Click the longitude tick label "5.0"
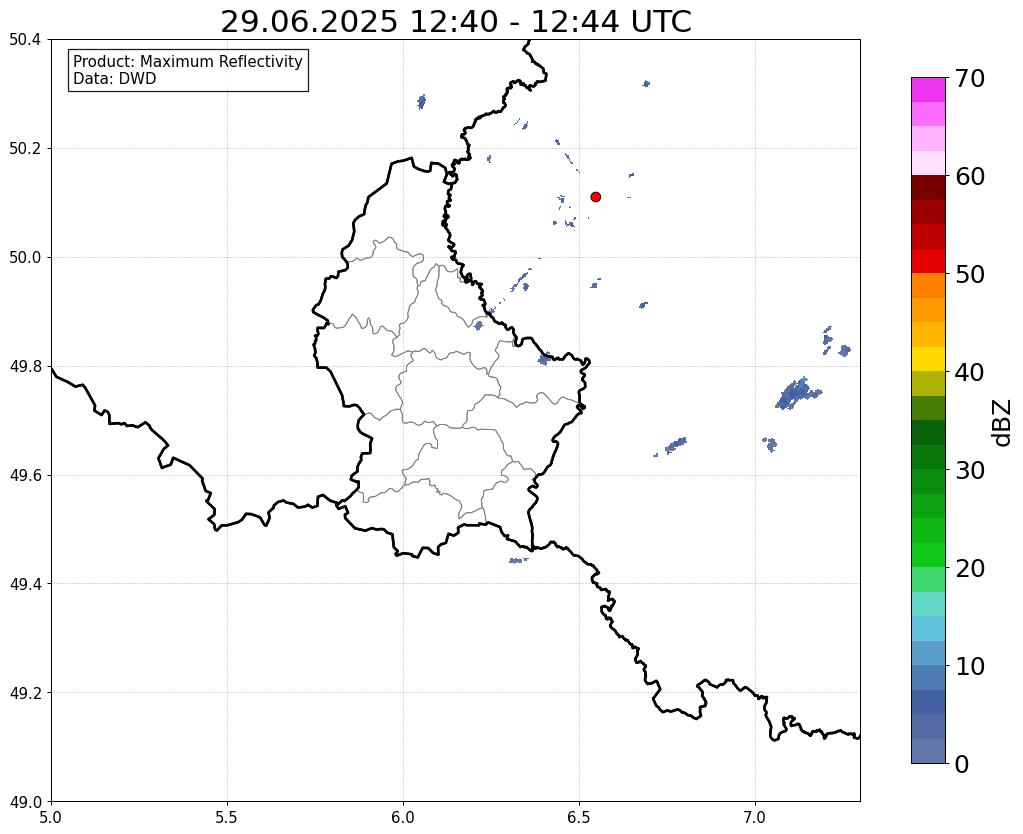The width and height of the screenshot is (1023, 834). [51, 818]
